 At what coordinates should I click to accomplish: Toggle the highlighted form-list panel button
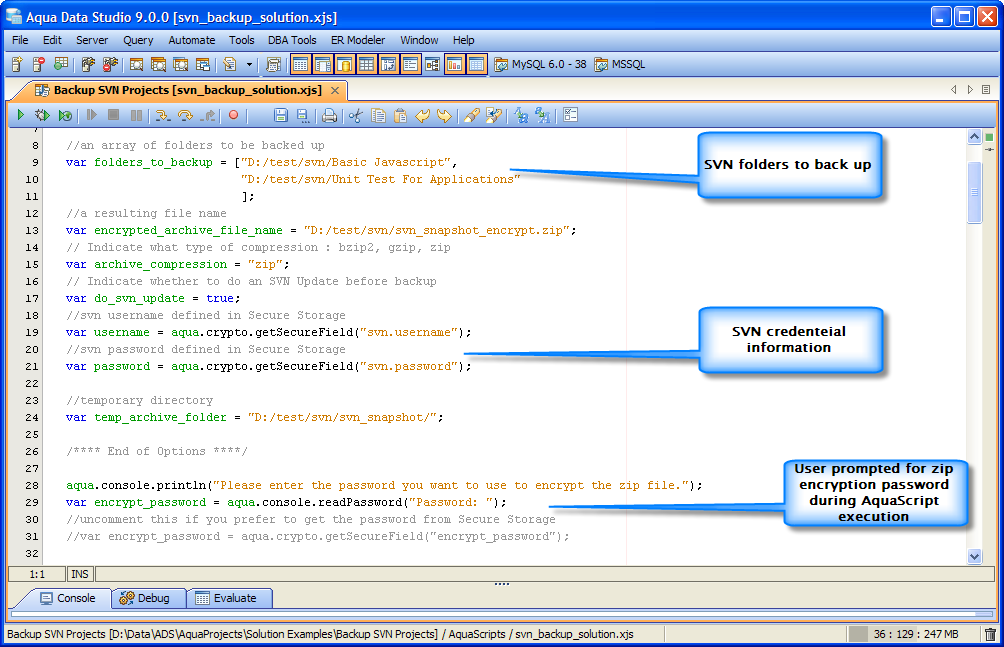tap(410, 64)
